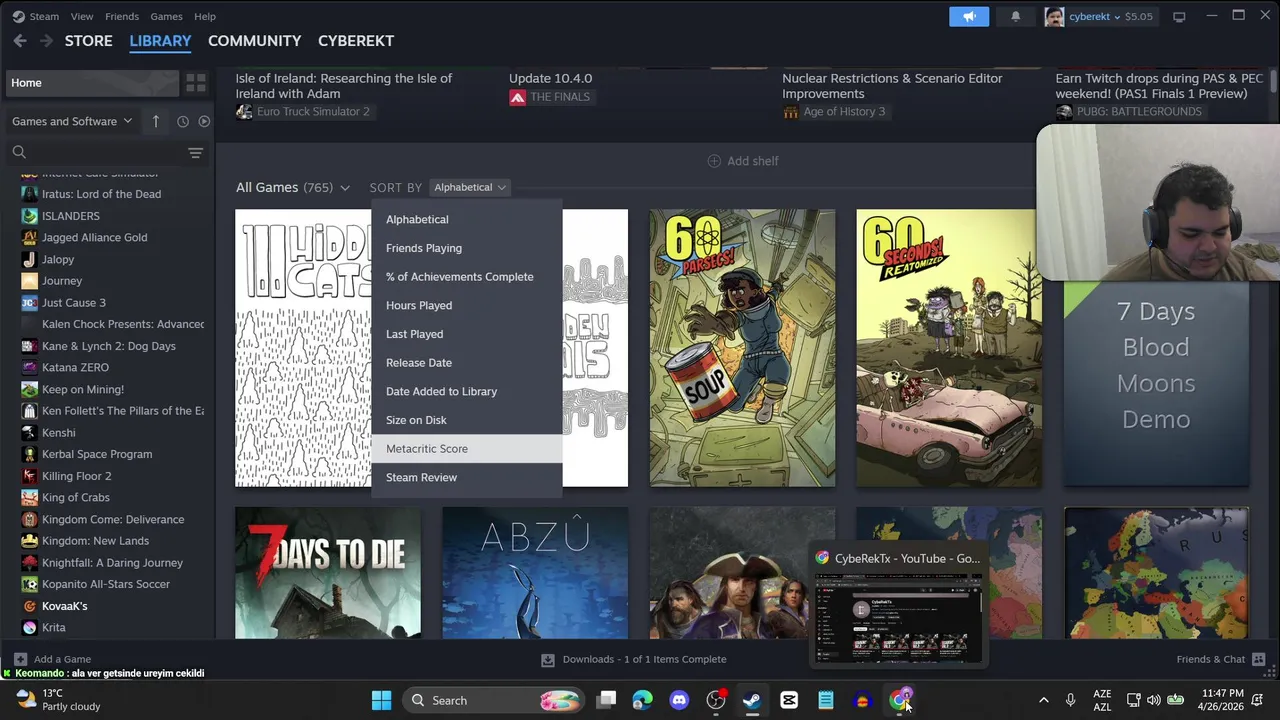Select Kerbal Space Program in game list
This screenshot has height=720, width=1280.
(x=97, y=454)
